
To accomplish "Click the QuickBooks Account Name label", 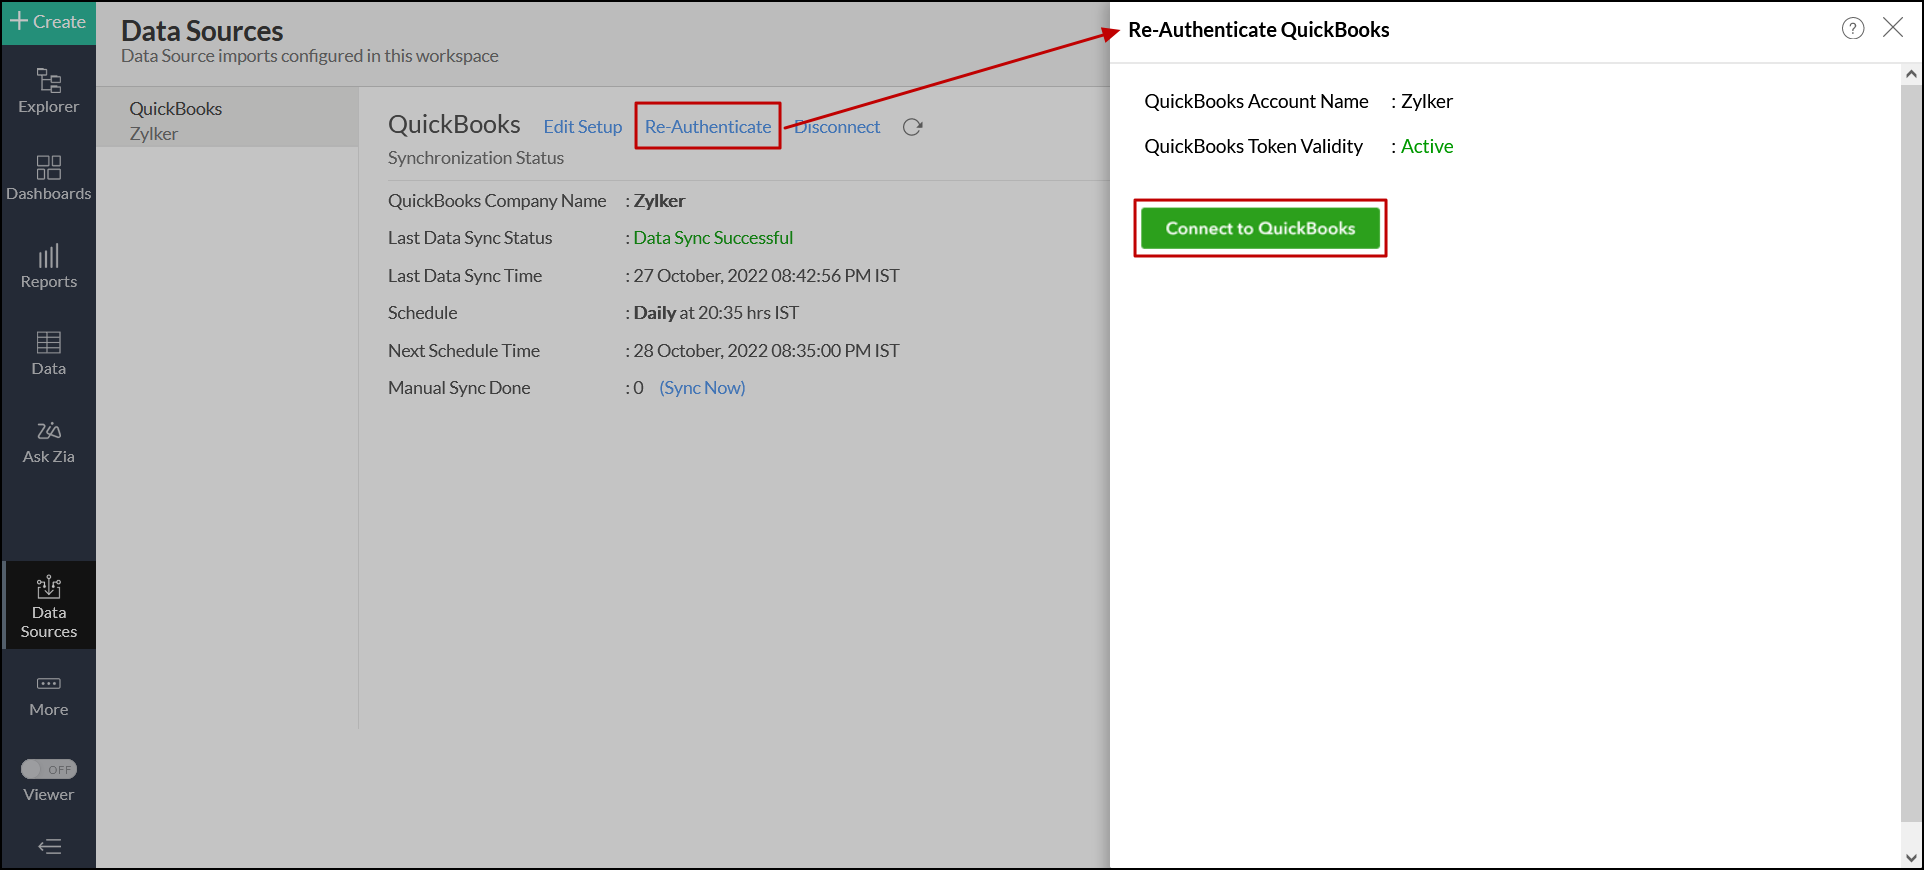I will (1256, 101).
